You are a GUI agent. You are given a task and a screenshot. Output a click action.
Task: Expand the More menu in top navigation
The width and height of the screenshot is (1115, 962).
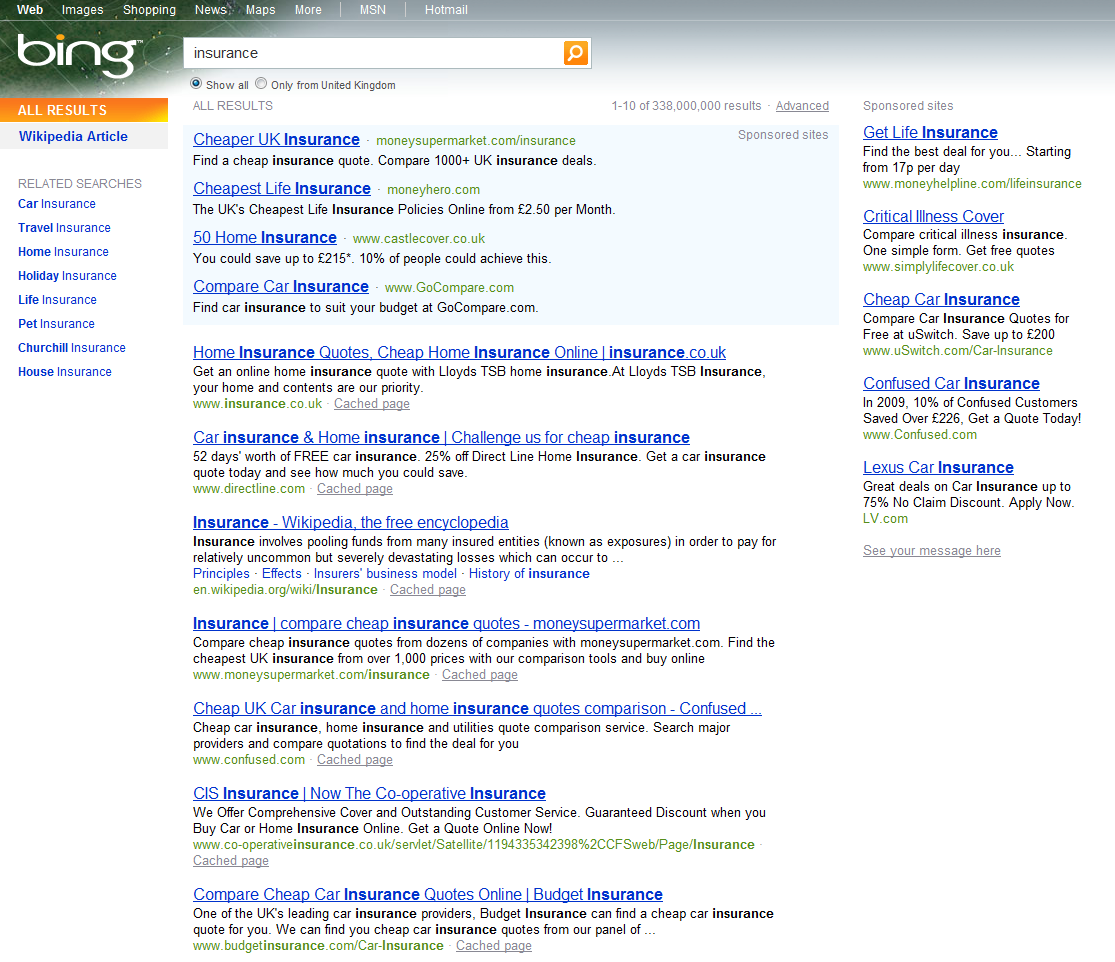click(308, 10)
